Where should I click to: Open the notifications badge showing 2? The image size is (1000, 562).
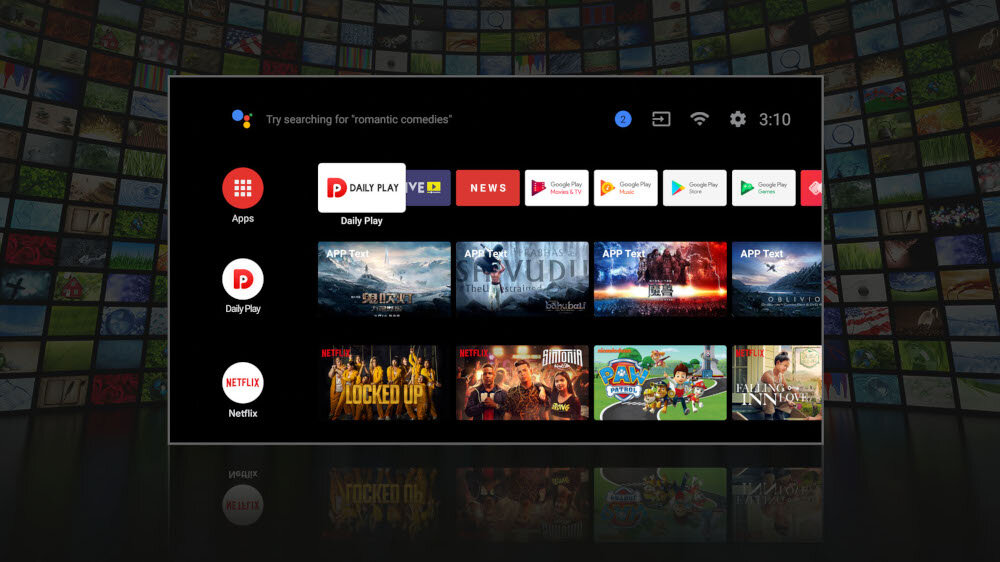623,119
